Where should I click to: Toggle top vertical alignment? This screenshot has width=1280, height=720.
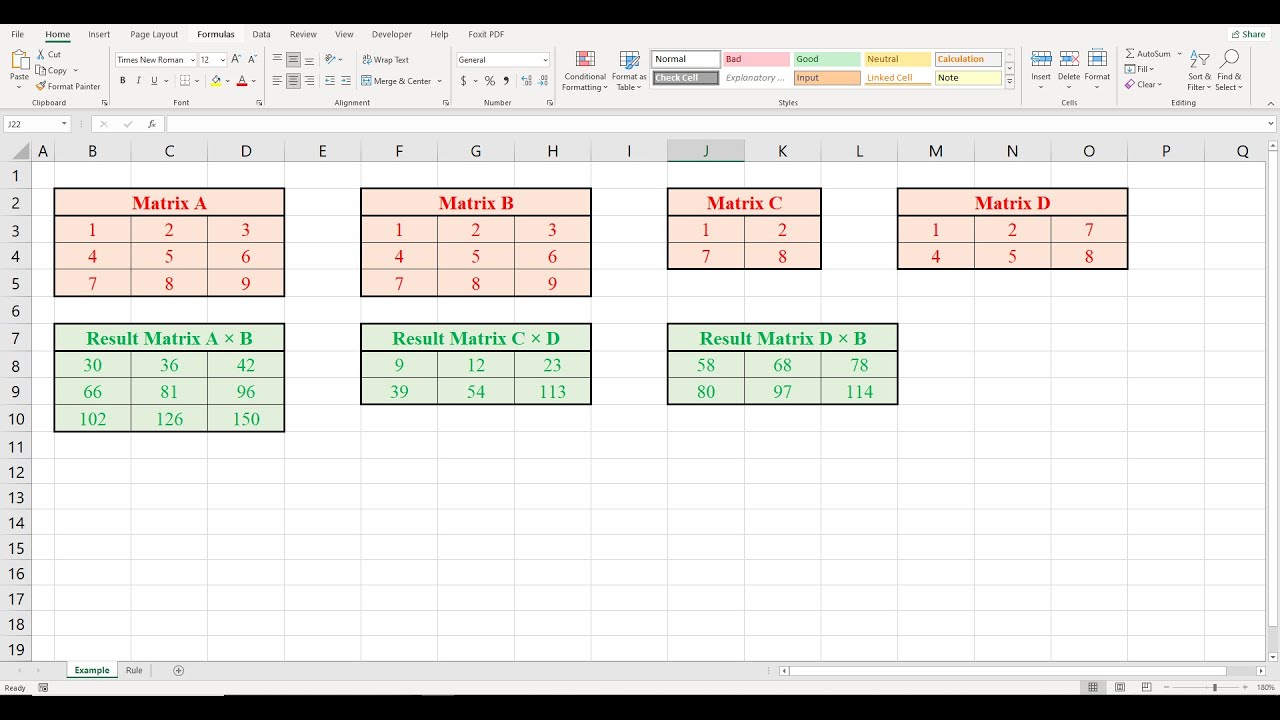277,60
